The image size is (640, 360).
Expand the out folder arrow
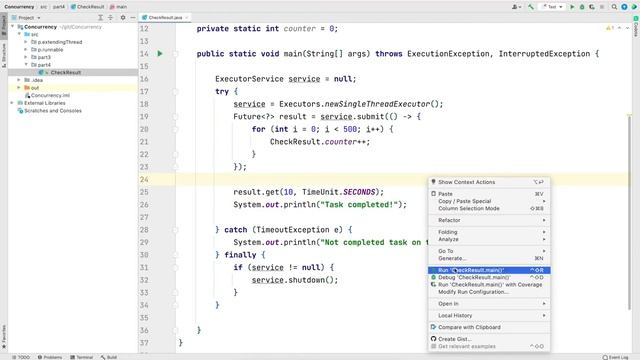point(19,88)
